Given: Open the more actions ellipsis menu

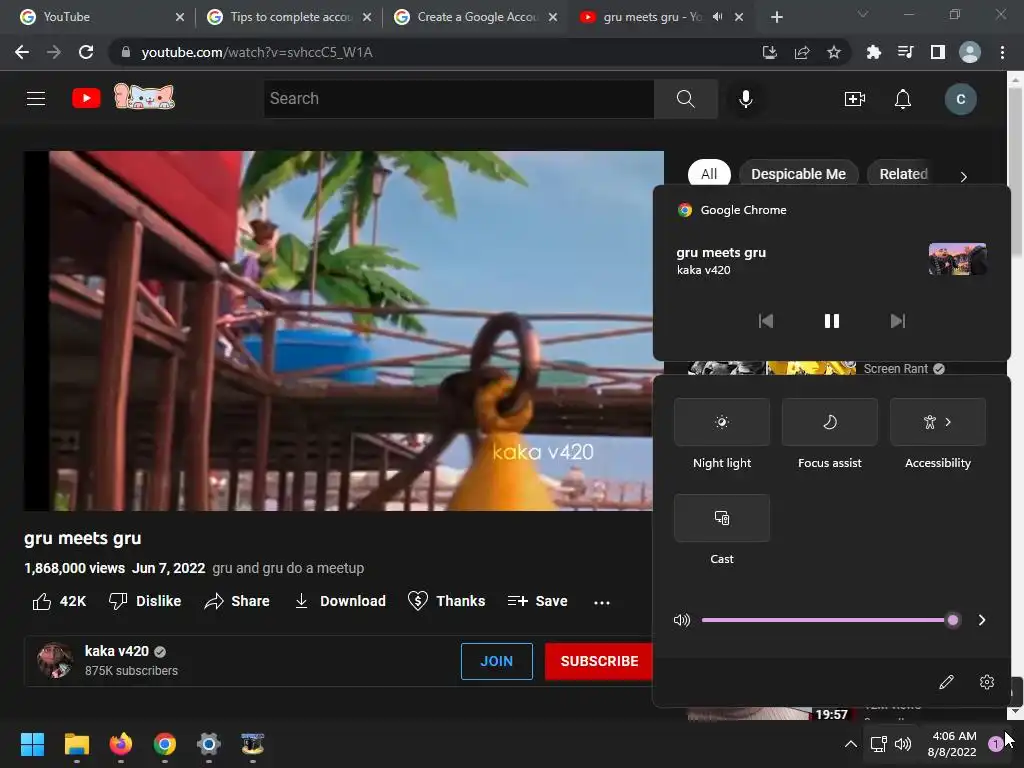Looking at the screenshot, I should point(602,602).
